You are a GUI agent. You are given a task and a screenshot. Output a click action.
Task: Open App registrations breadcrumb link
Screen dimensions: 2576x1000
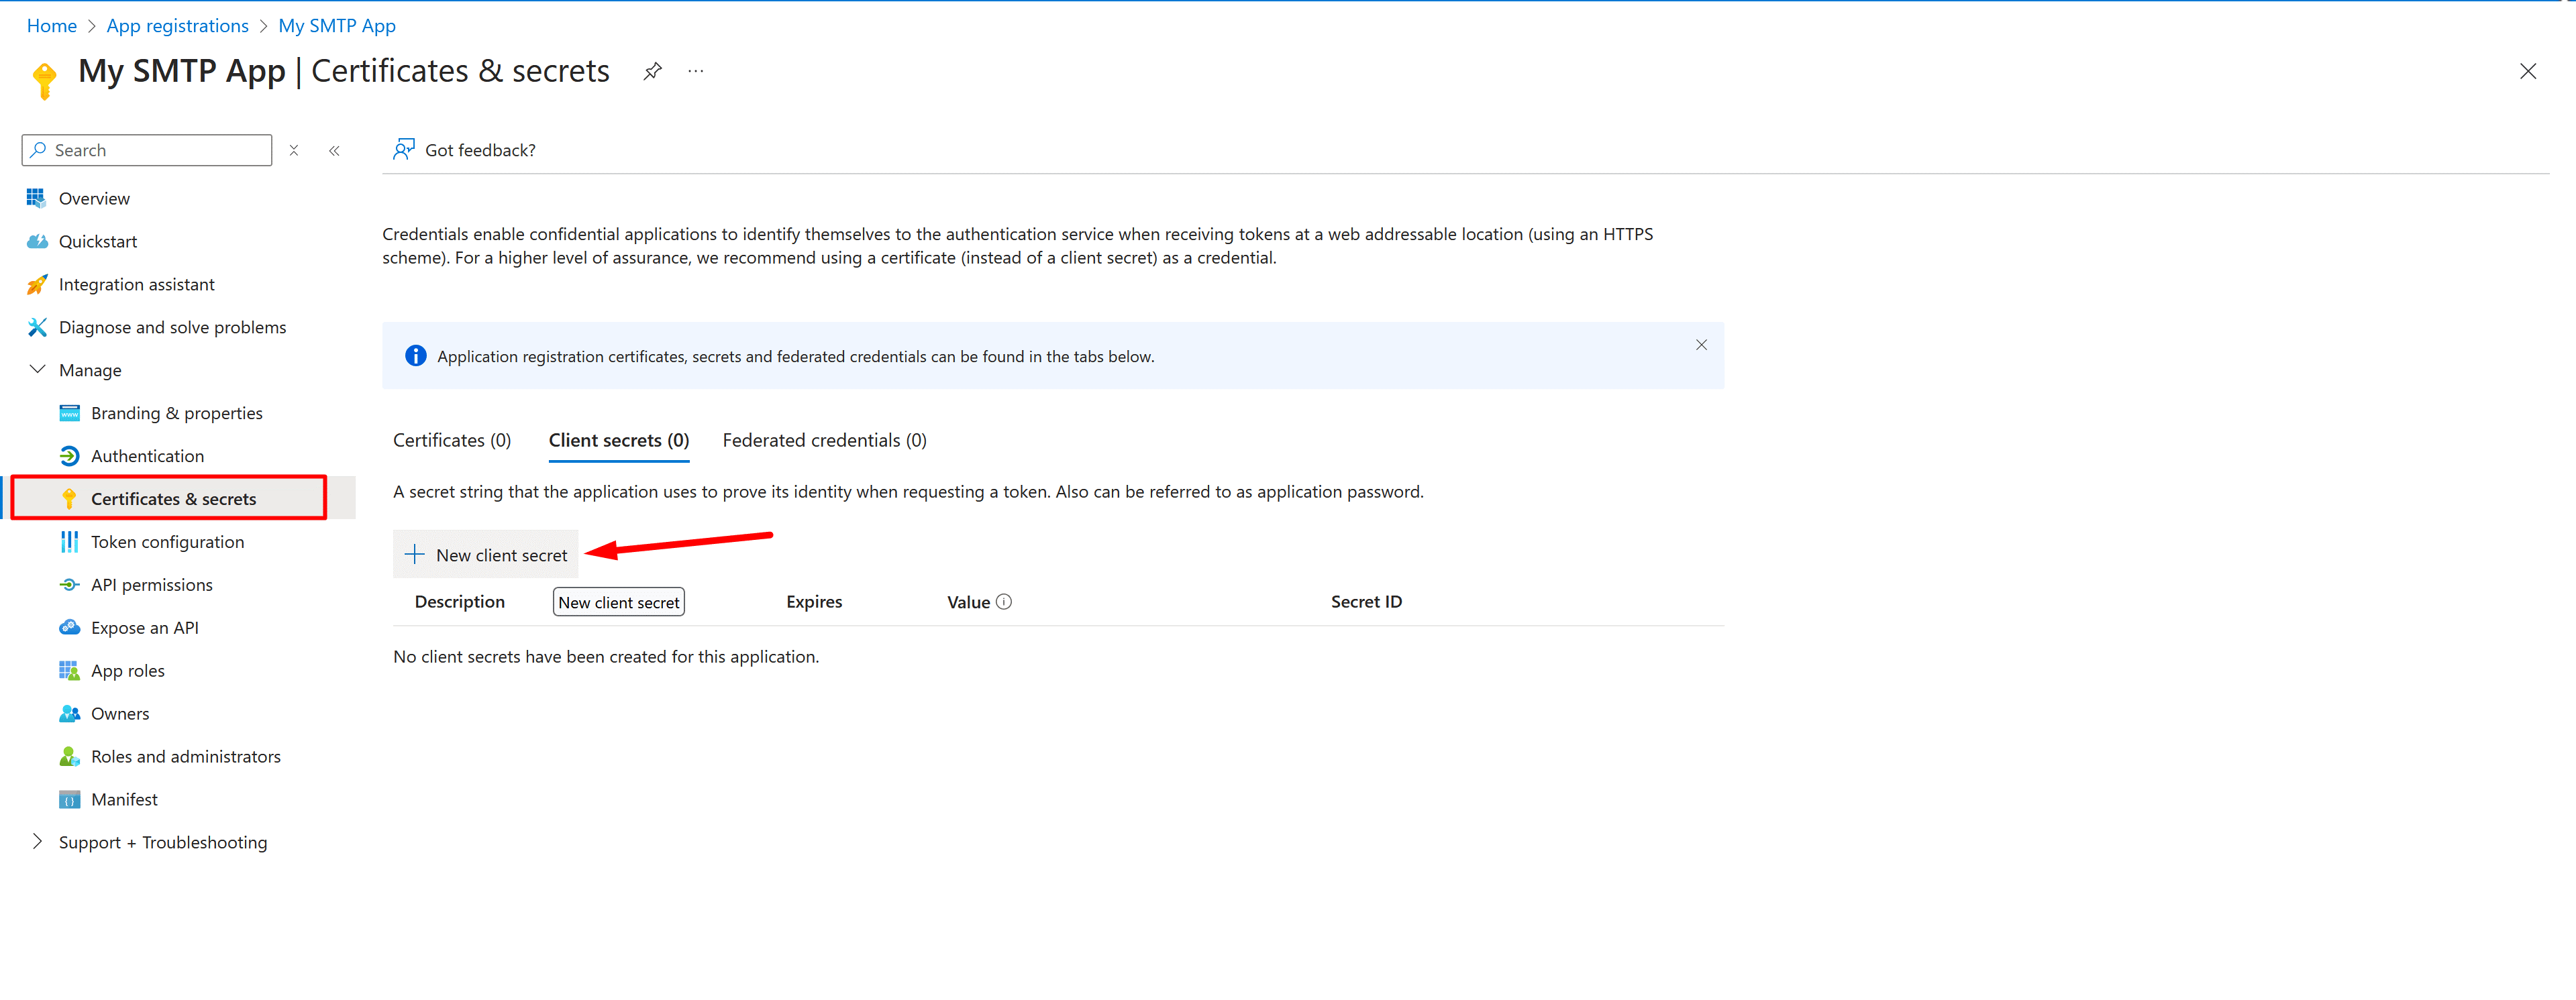click(178, 25)
